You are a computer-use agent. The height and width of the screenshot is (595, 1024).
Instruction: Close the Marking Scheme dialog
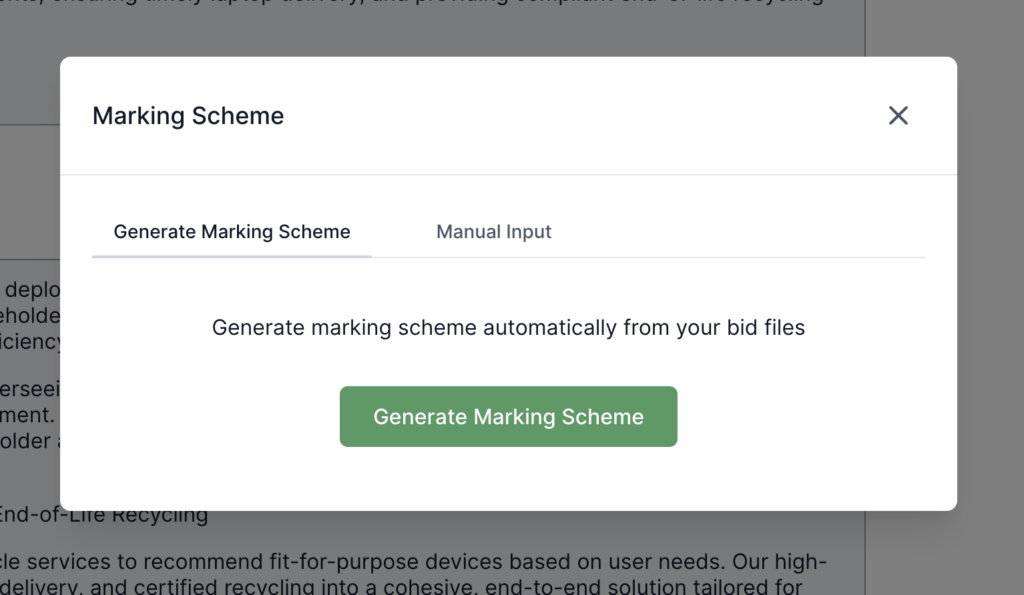pyautogui.click(x=898, y=116)
